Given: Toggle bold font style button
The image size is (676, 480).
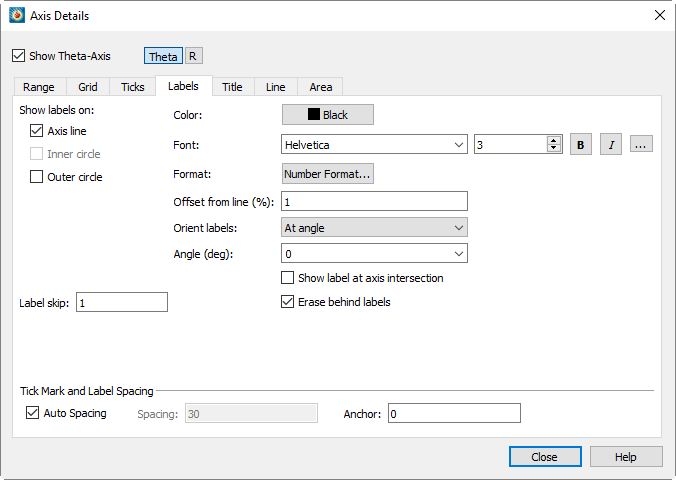Looking at the screenshot, I should [x=580, y=144].
